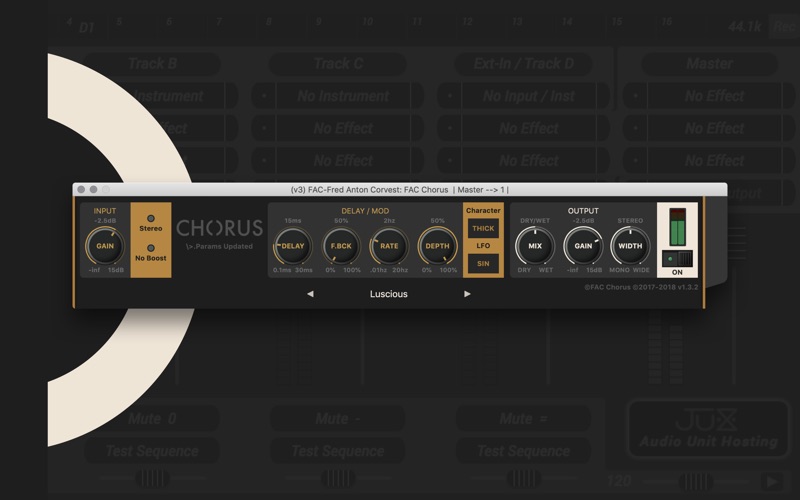This screenshot has height=500, width=800.
Task: Click the FAC Chorus window title bar
Action: [x=399, y=189]
